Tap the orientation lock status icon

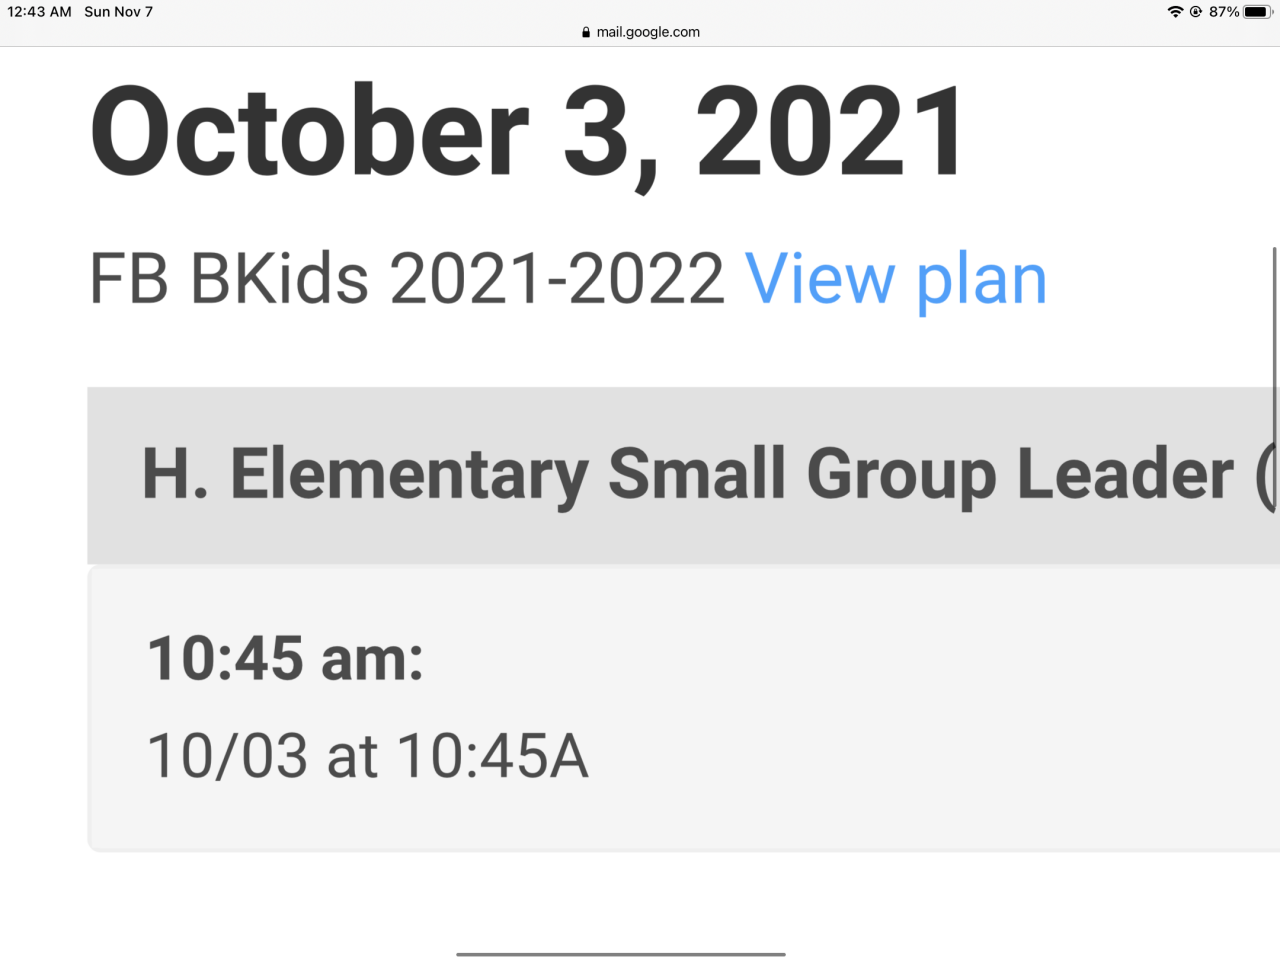click(x=1196, y=12)
